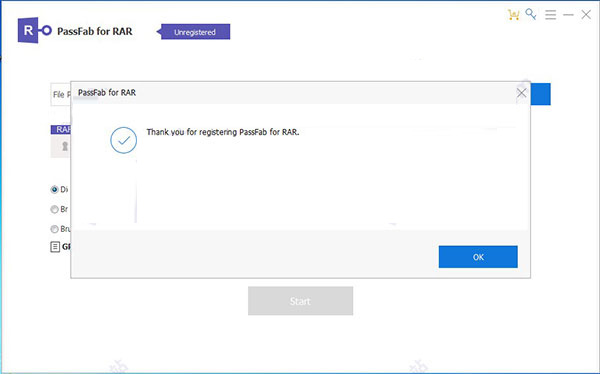Screen dimensions: 600x374
Task: Click the purple PassFab R logo
Action: [34, 30]
